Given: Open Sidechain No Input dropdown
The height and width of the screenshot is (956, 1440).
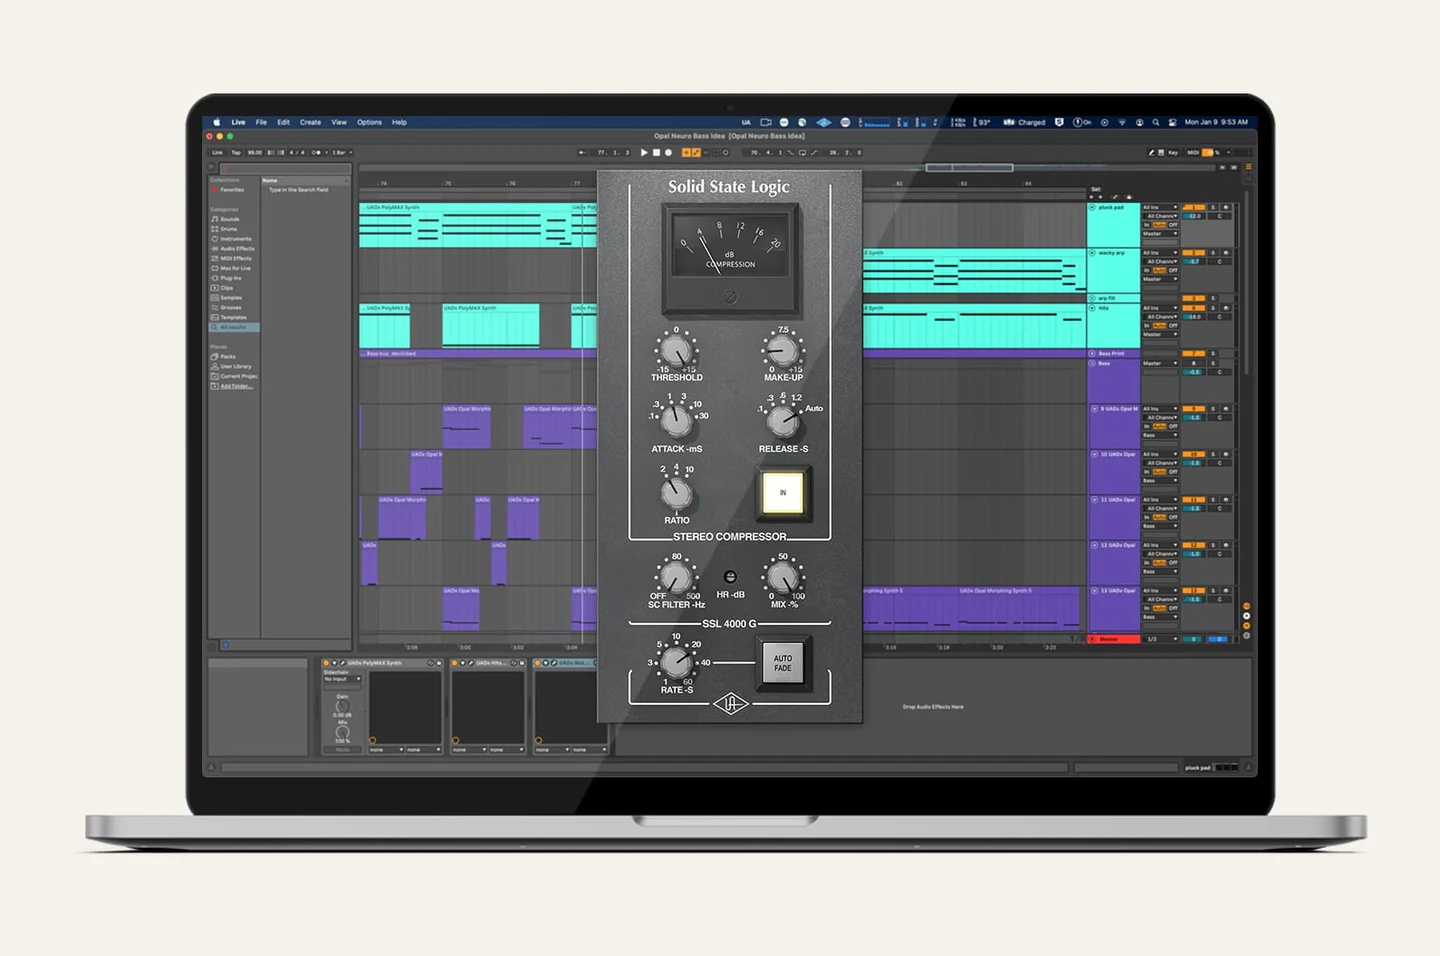Looking at the screenshot, I should coord(342,679).
